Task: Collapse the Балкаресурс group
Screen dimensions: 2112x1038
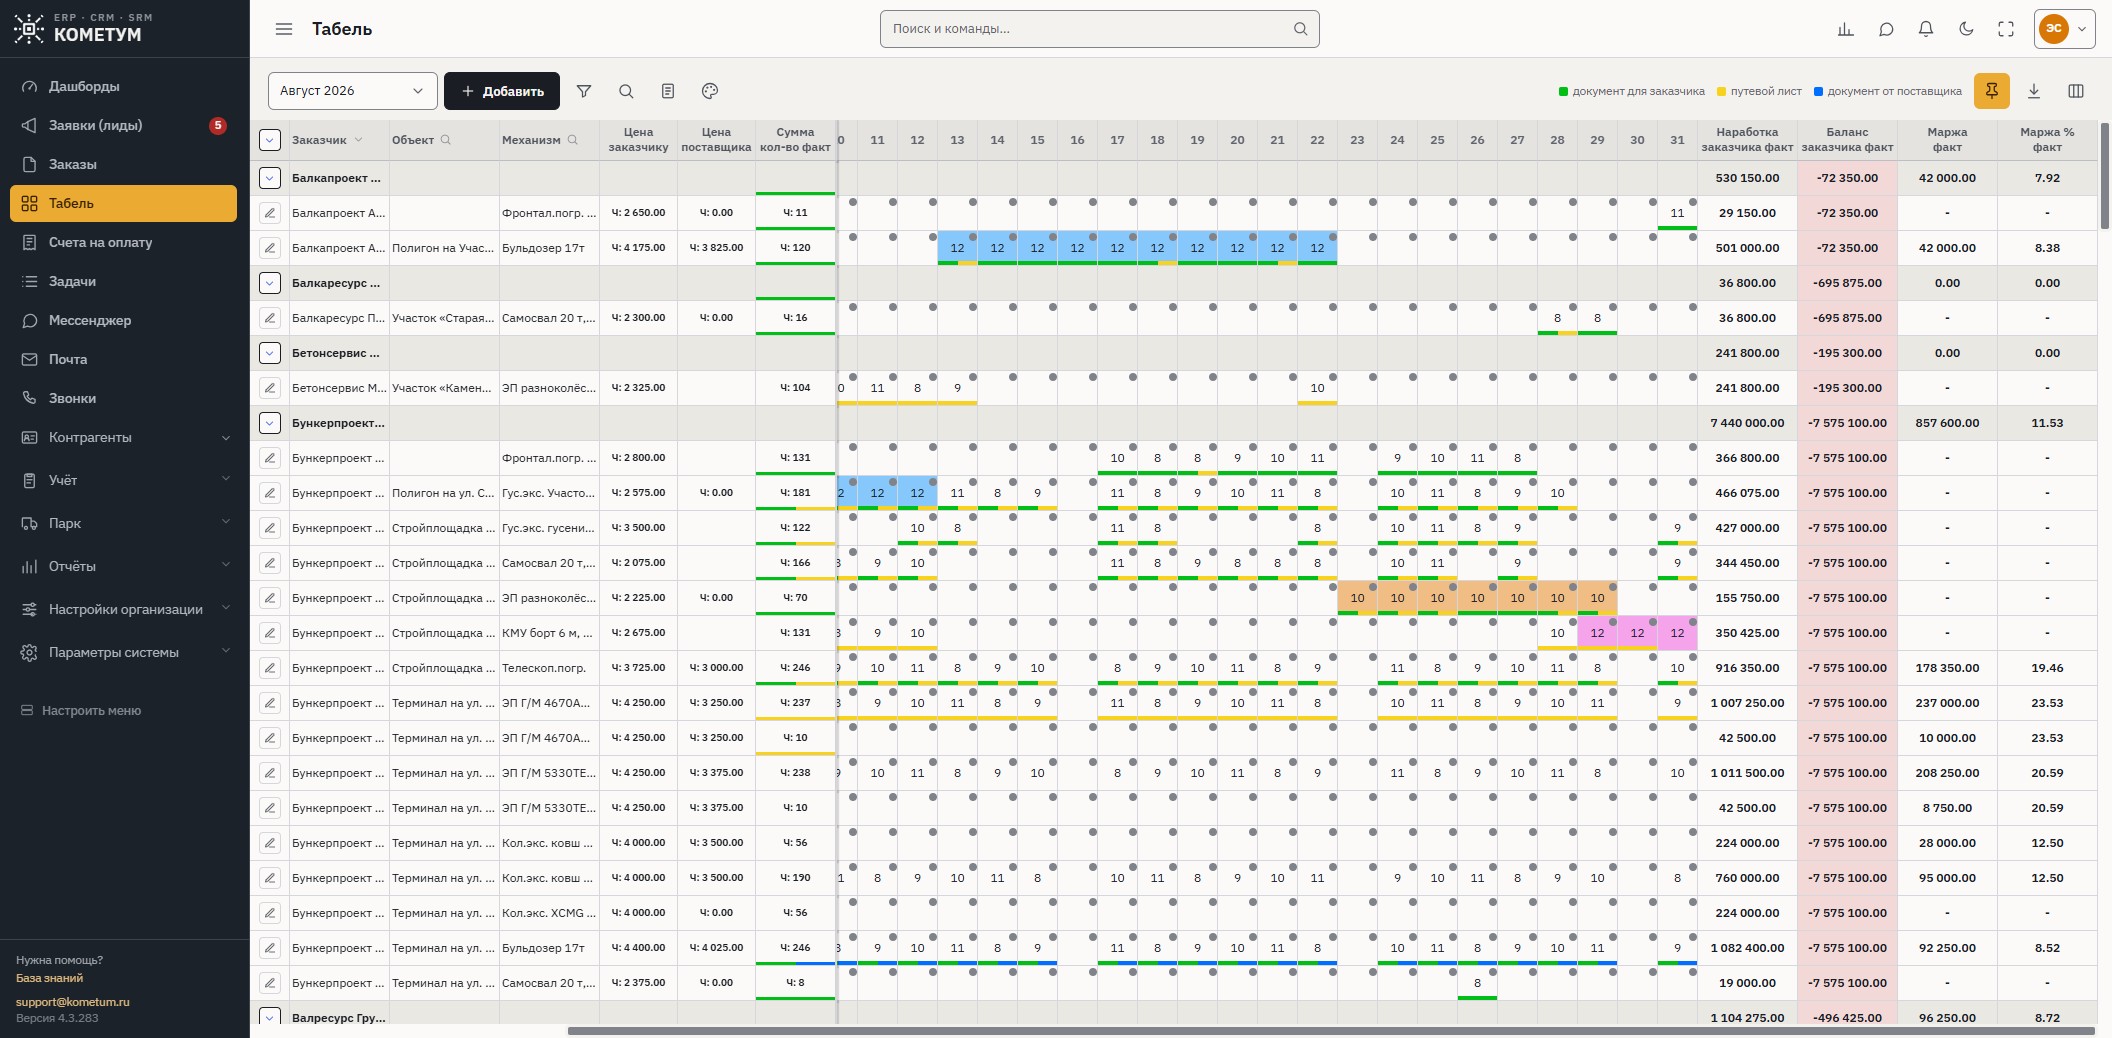Action: tap(270, 283)
